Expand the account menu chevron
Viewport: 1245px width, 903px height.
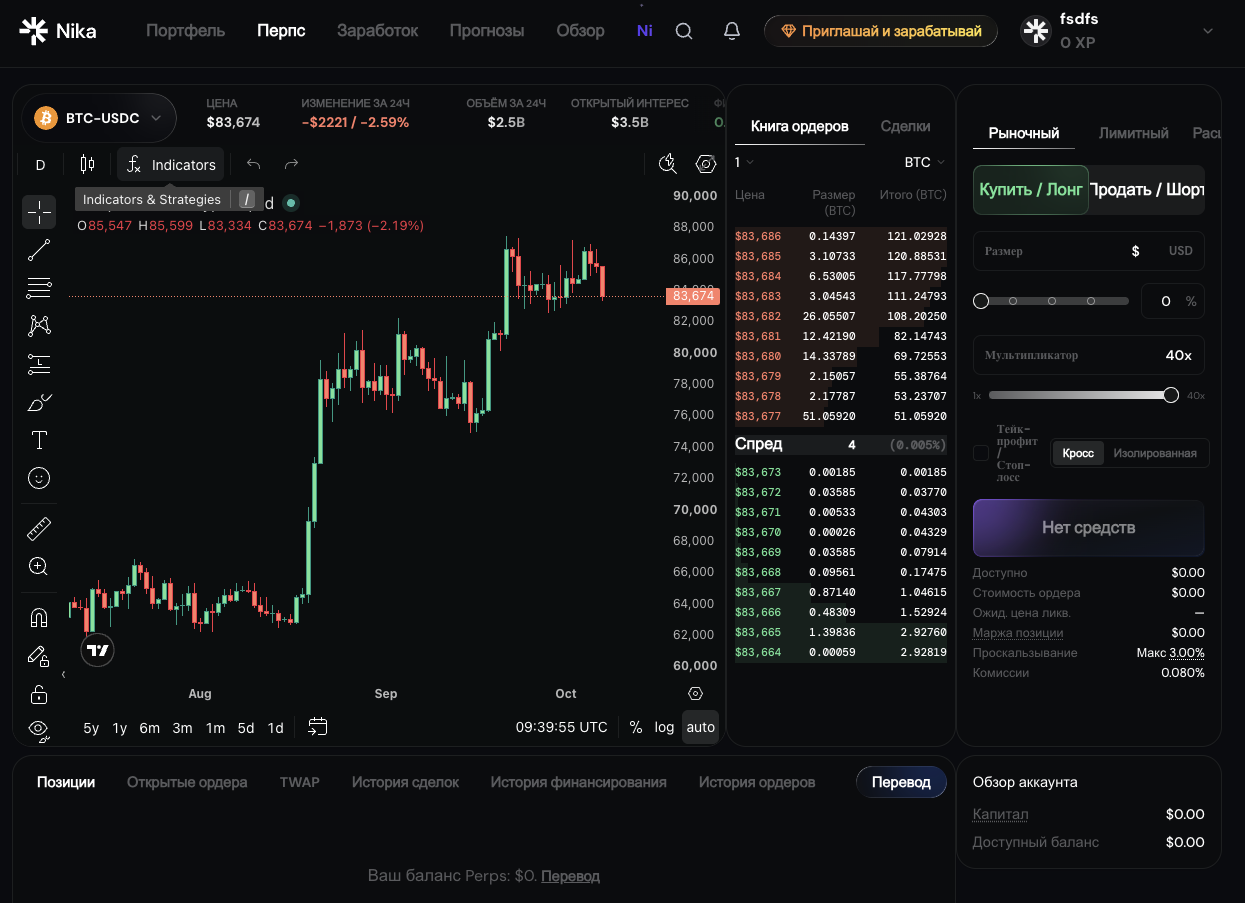[x=1208, y=31]
